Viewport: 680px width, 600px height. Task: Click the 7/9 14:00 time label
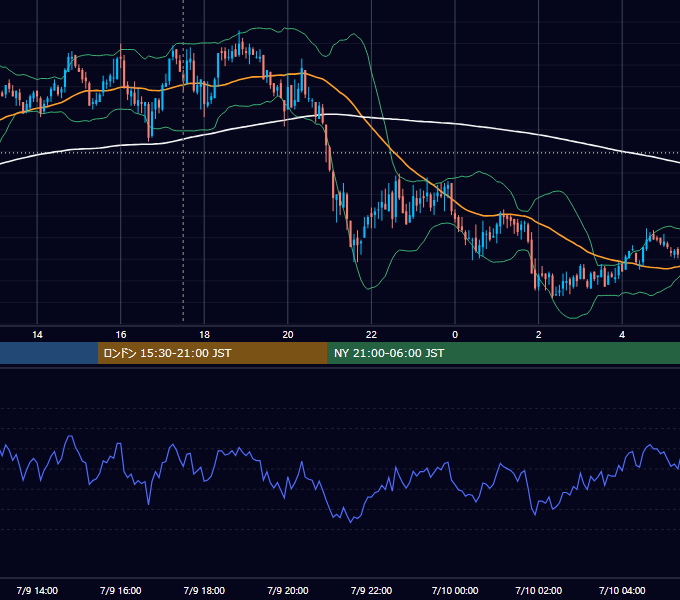point(37,590)
